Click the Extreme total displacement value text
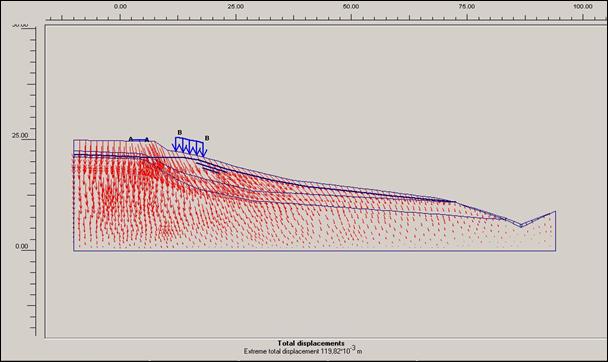608x362 pixels. point(303,351)
